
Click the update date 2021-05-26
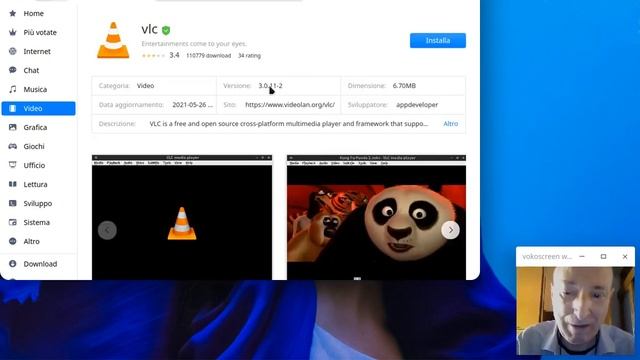click(x=192, y=104)
